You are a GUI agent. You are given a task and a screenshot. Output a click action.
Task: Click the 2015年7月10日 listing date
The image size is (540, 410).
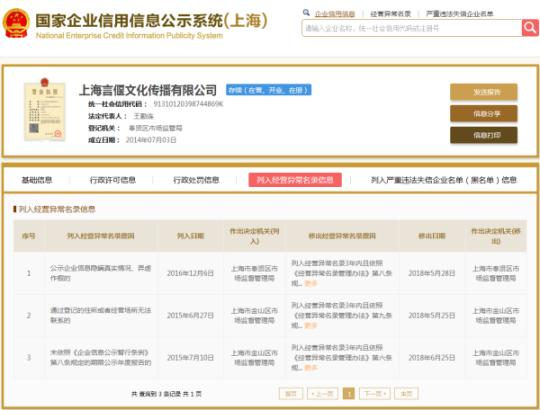(x=190, y=358)
